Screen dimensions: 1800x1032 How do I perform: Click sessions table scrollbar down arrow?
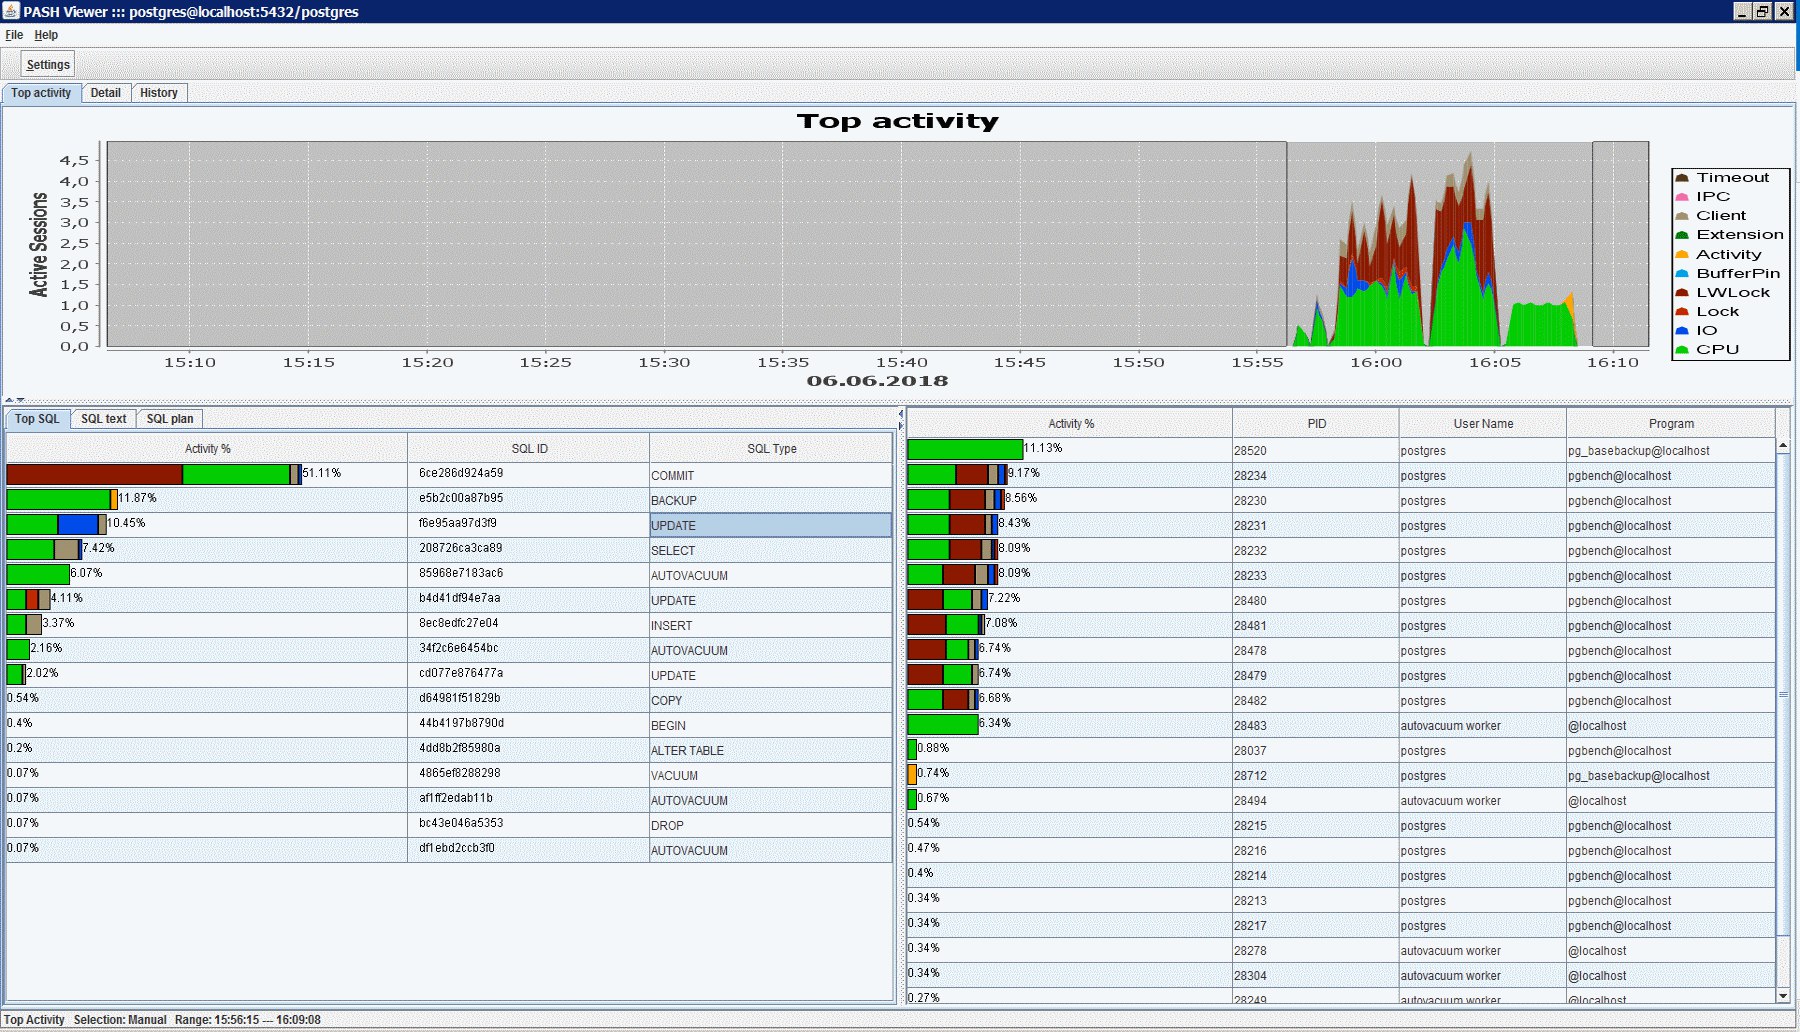1783,996
